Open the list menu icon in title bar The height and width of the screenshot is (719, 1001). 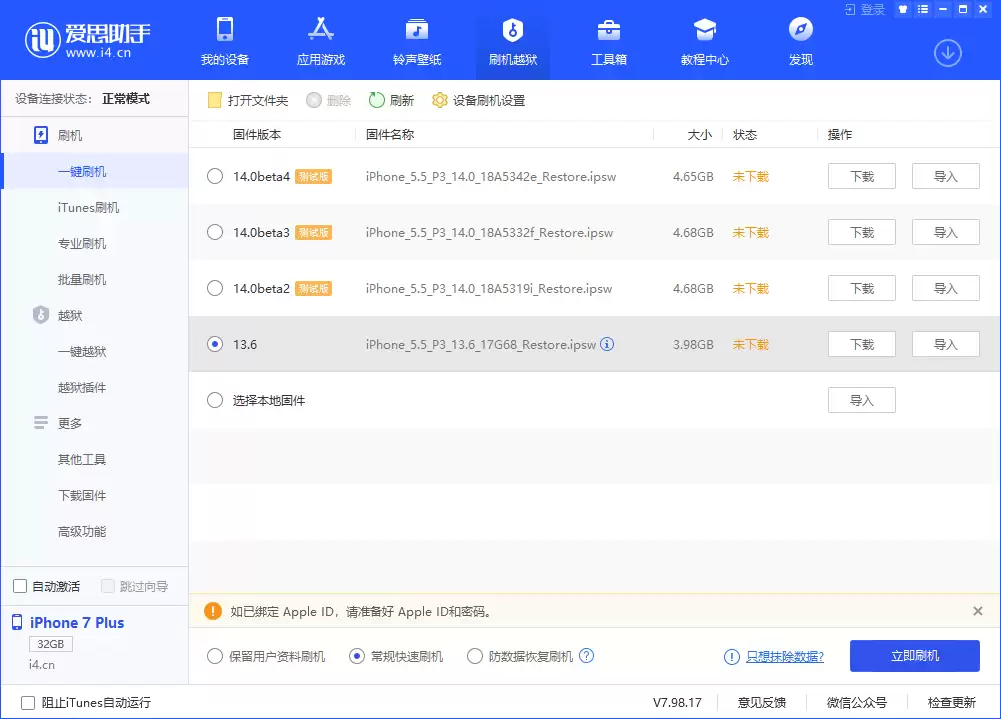click(x=922, y=10)
